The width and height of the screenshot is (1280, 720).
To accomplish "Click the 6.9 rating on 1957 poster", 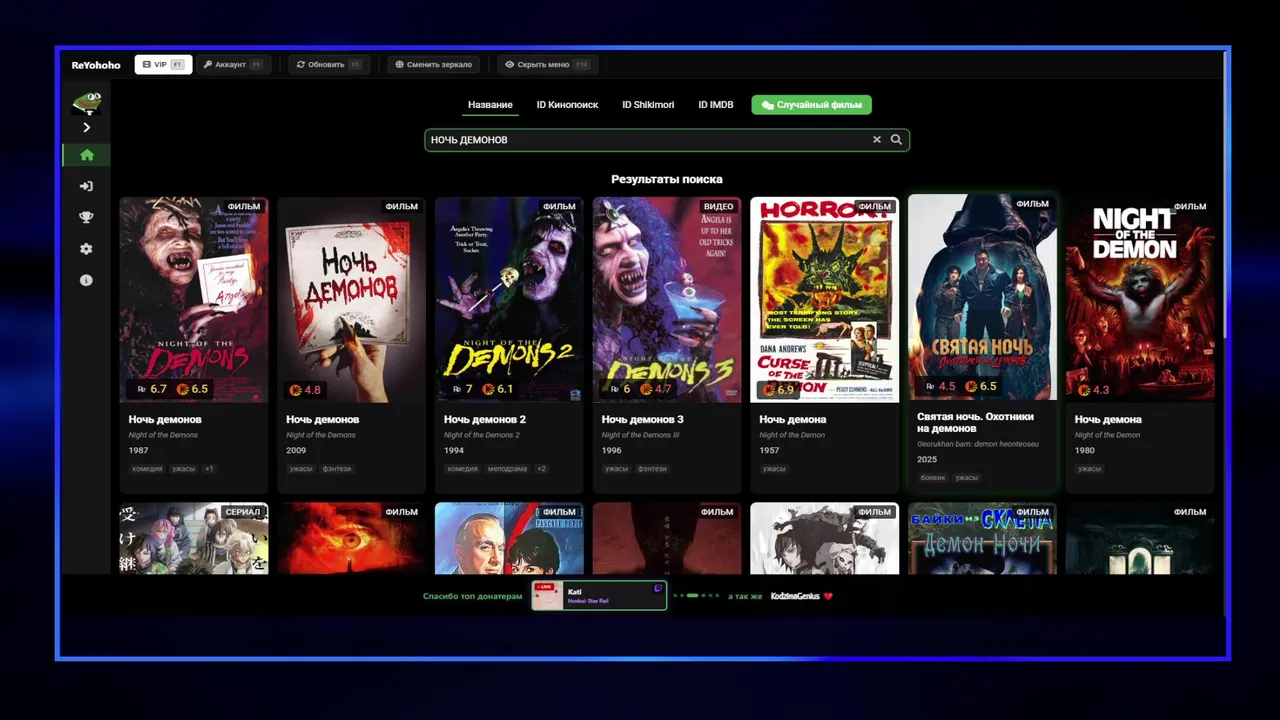I will coord(778,390).
